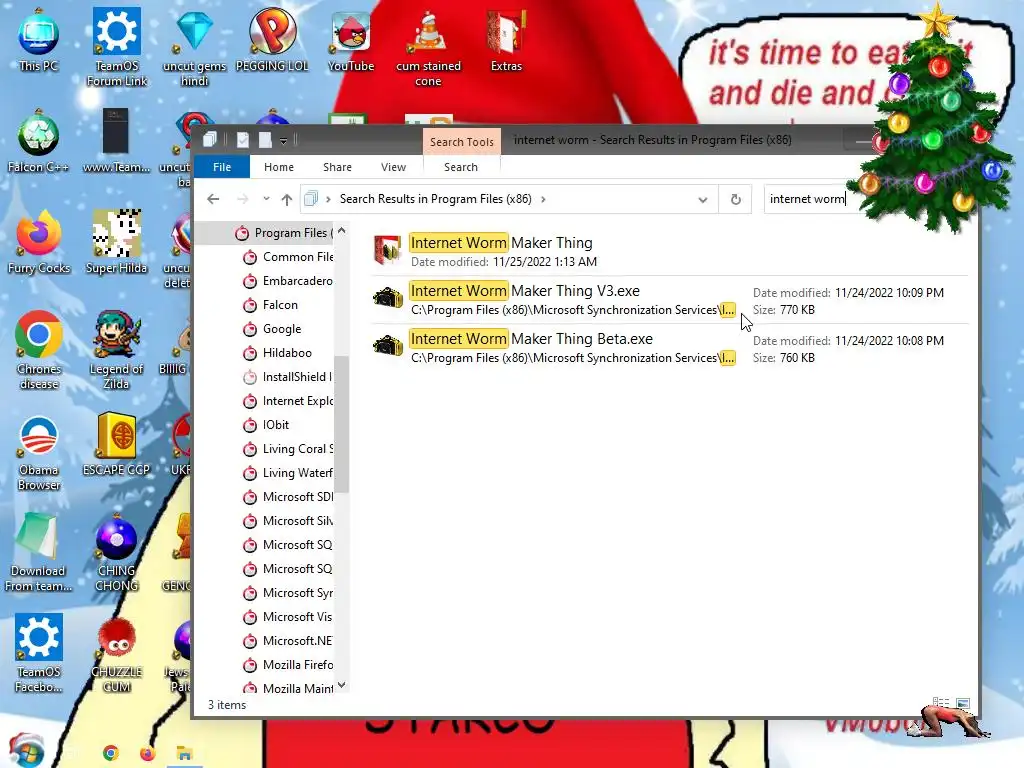Screen dimensions: 1024x768
Task: Open the TeamOS Forum Link desktop icon
Action: (x=117, y=48)
